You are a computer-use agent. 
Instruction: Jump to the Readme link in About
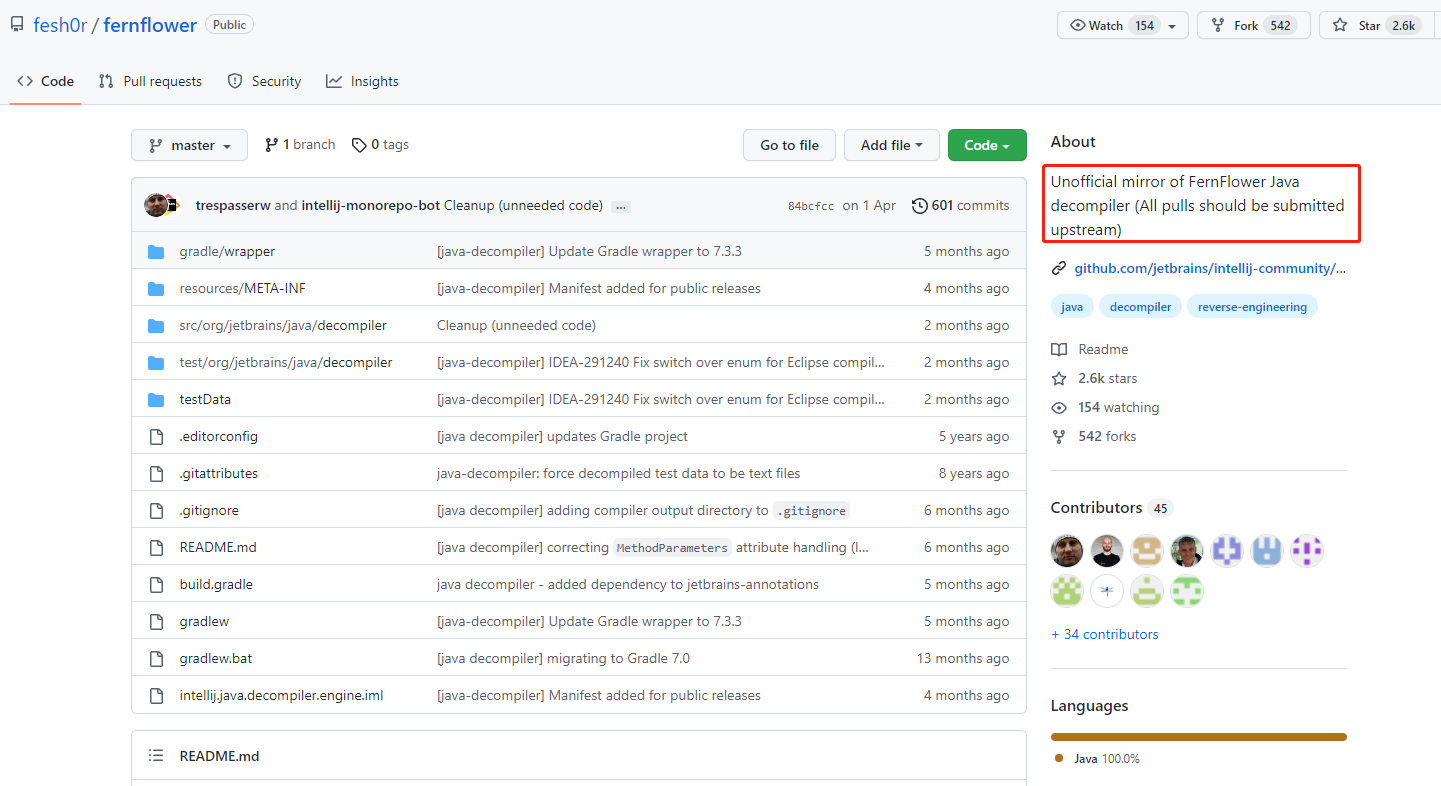(1090, 349)
